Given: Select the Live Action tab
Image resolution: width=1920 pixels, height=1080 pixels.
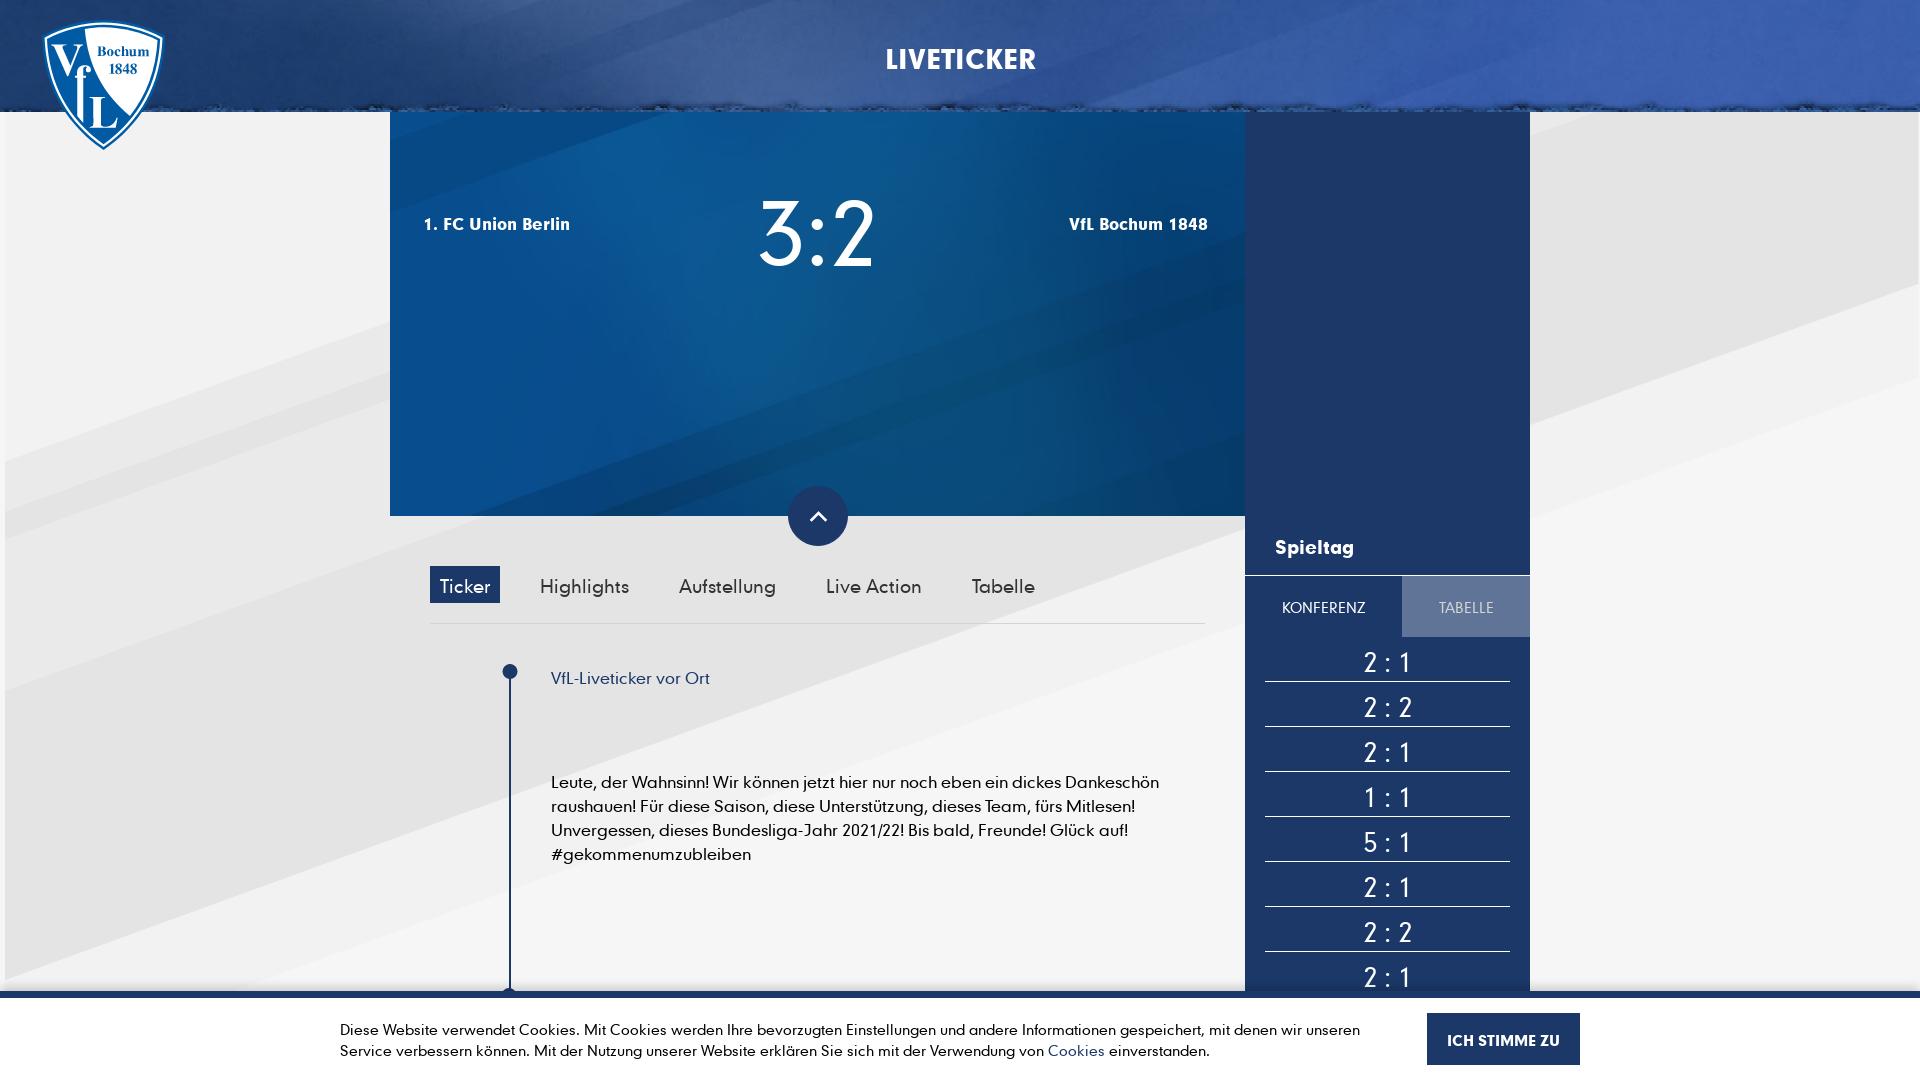Looking at the screenshot, I should point(872,586).
